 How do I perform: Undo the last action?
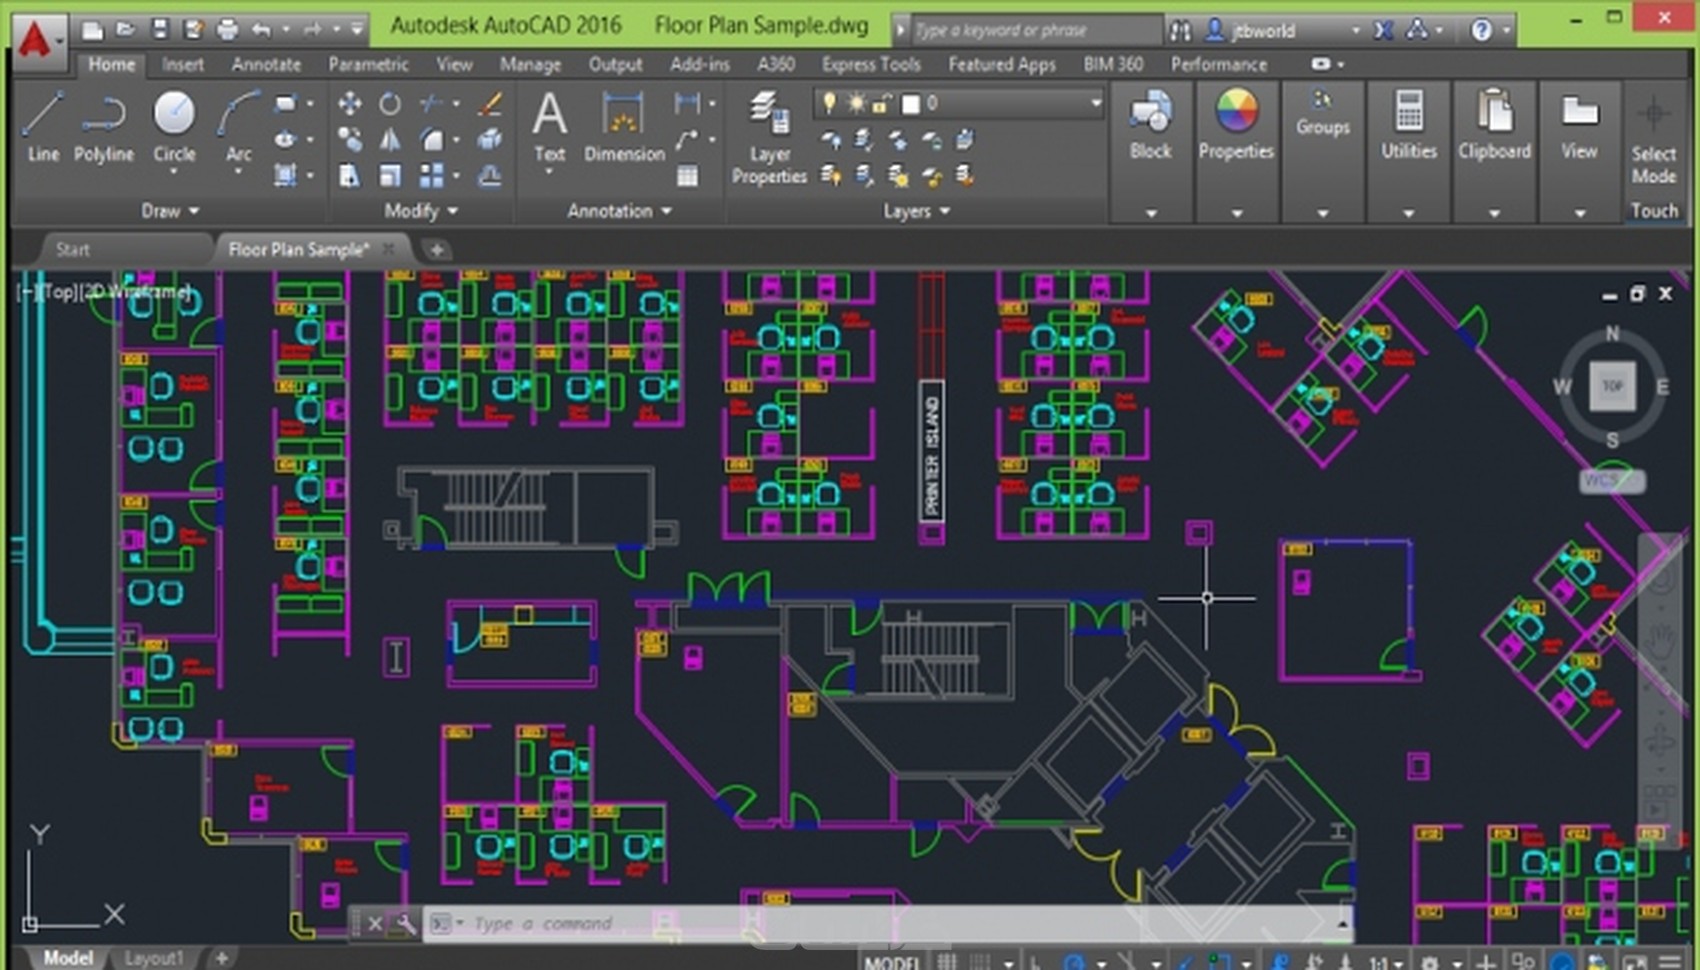(x=262, y=30)
